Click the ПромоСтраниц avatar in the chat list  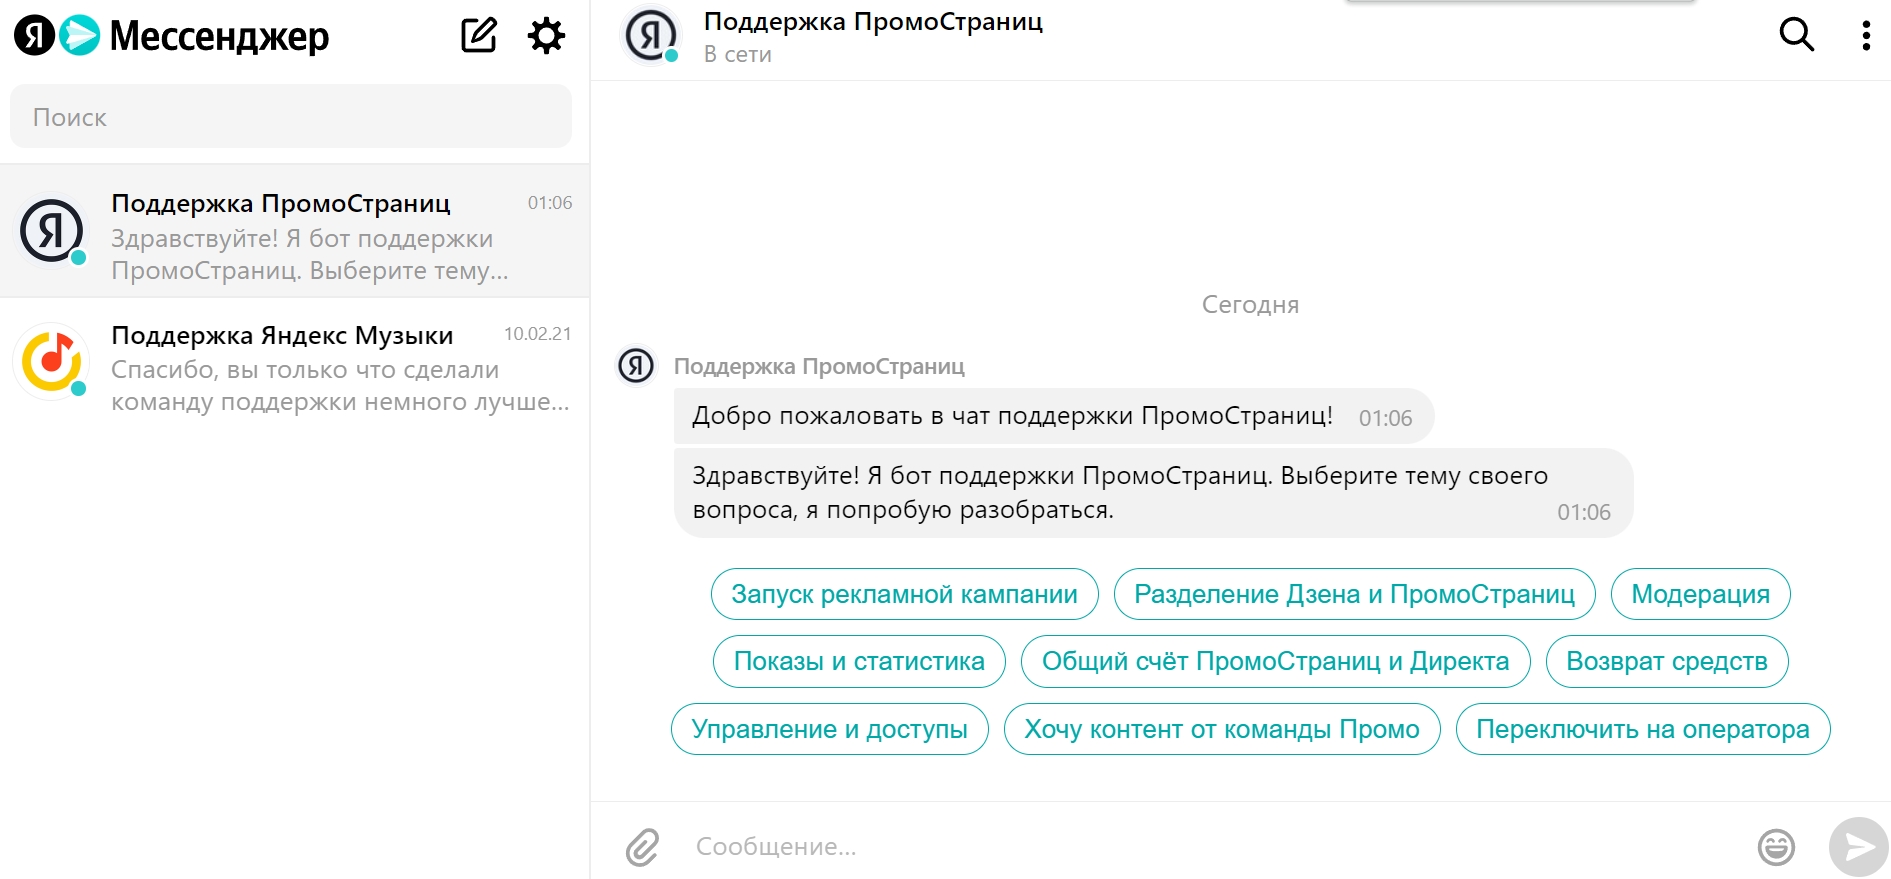tap(52, 230)
